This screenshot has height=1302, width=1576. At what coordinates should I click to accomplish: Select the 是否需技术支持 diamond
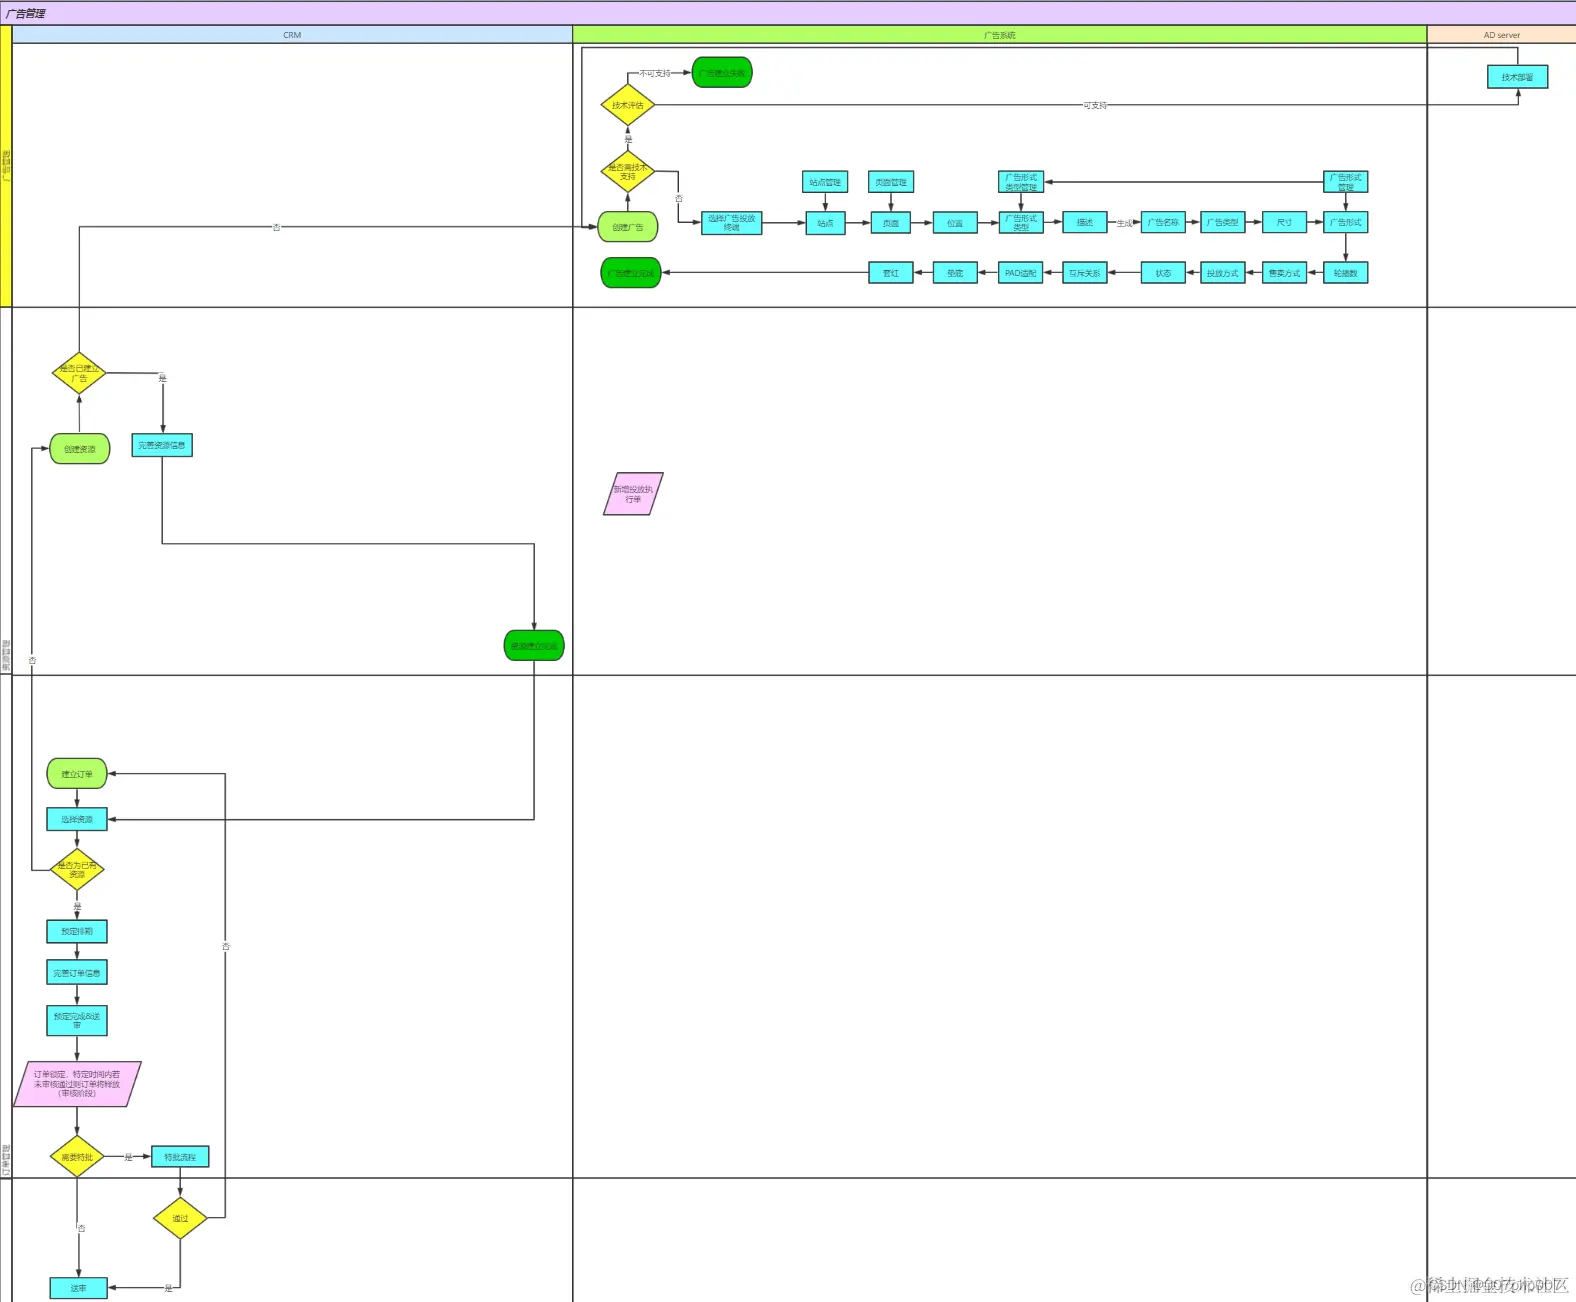pyautogui.click(x=628, y=171)
